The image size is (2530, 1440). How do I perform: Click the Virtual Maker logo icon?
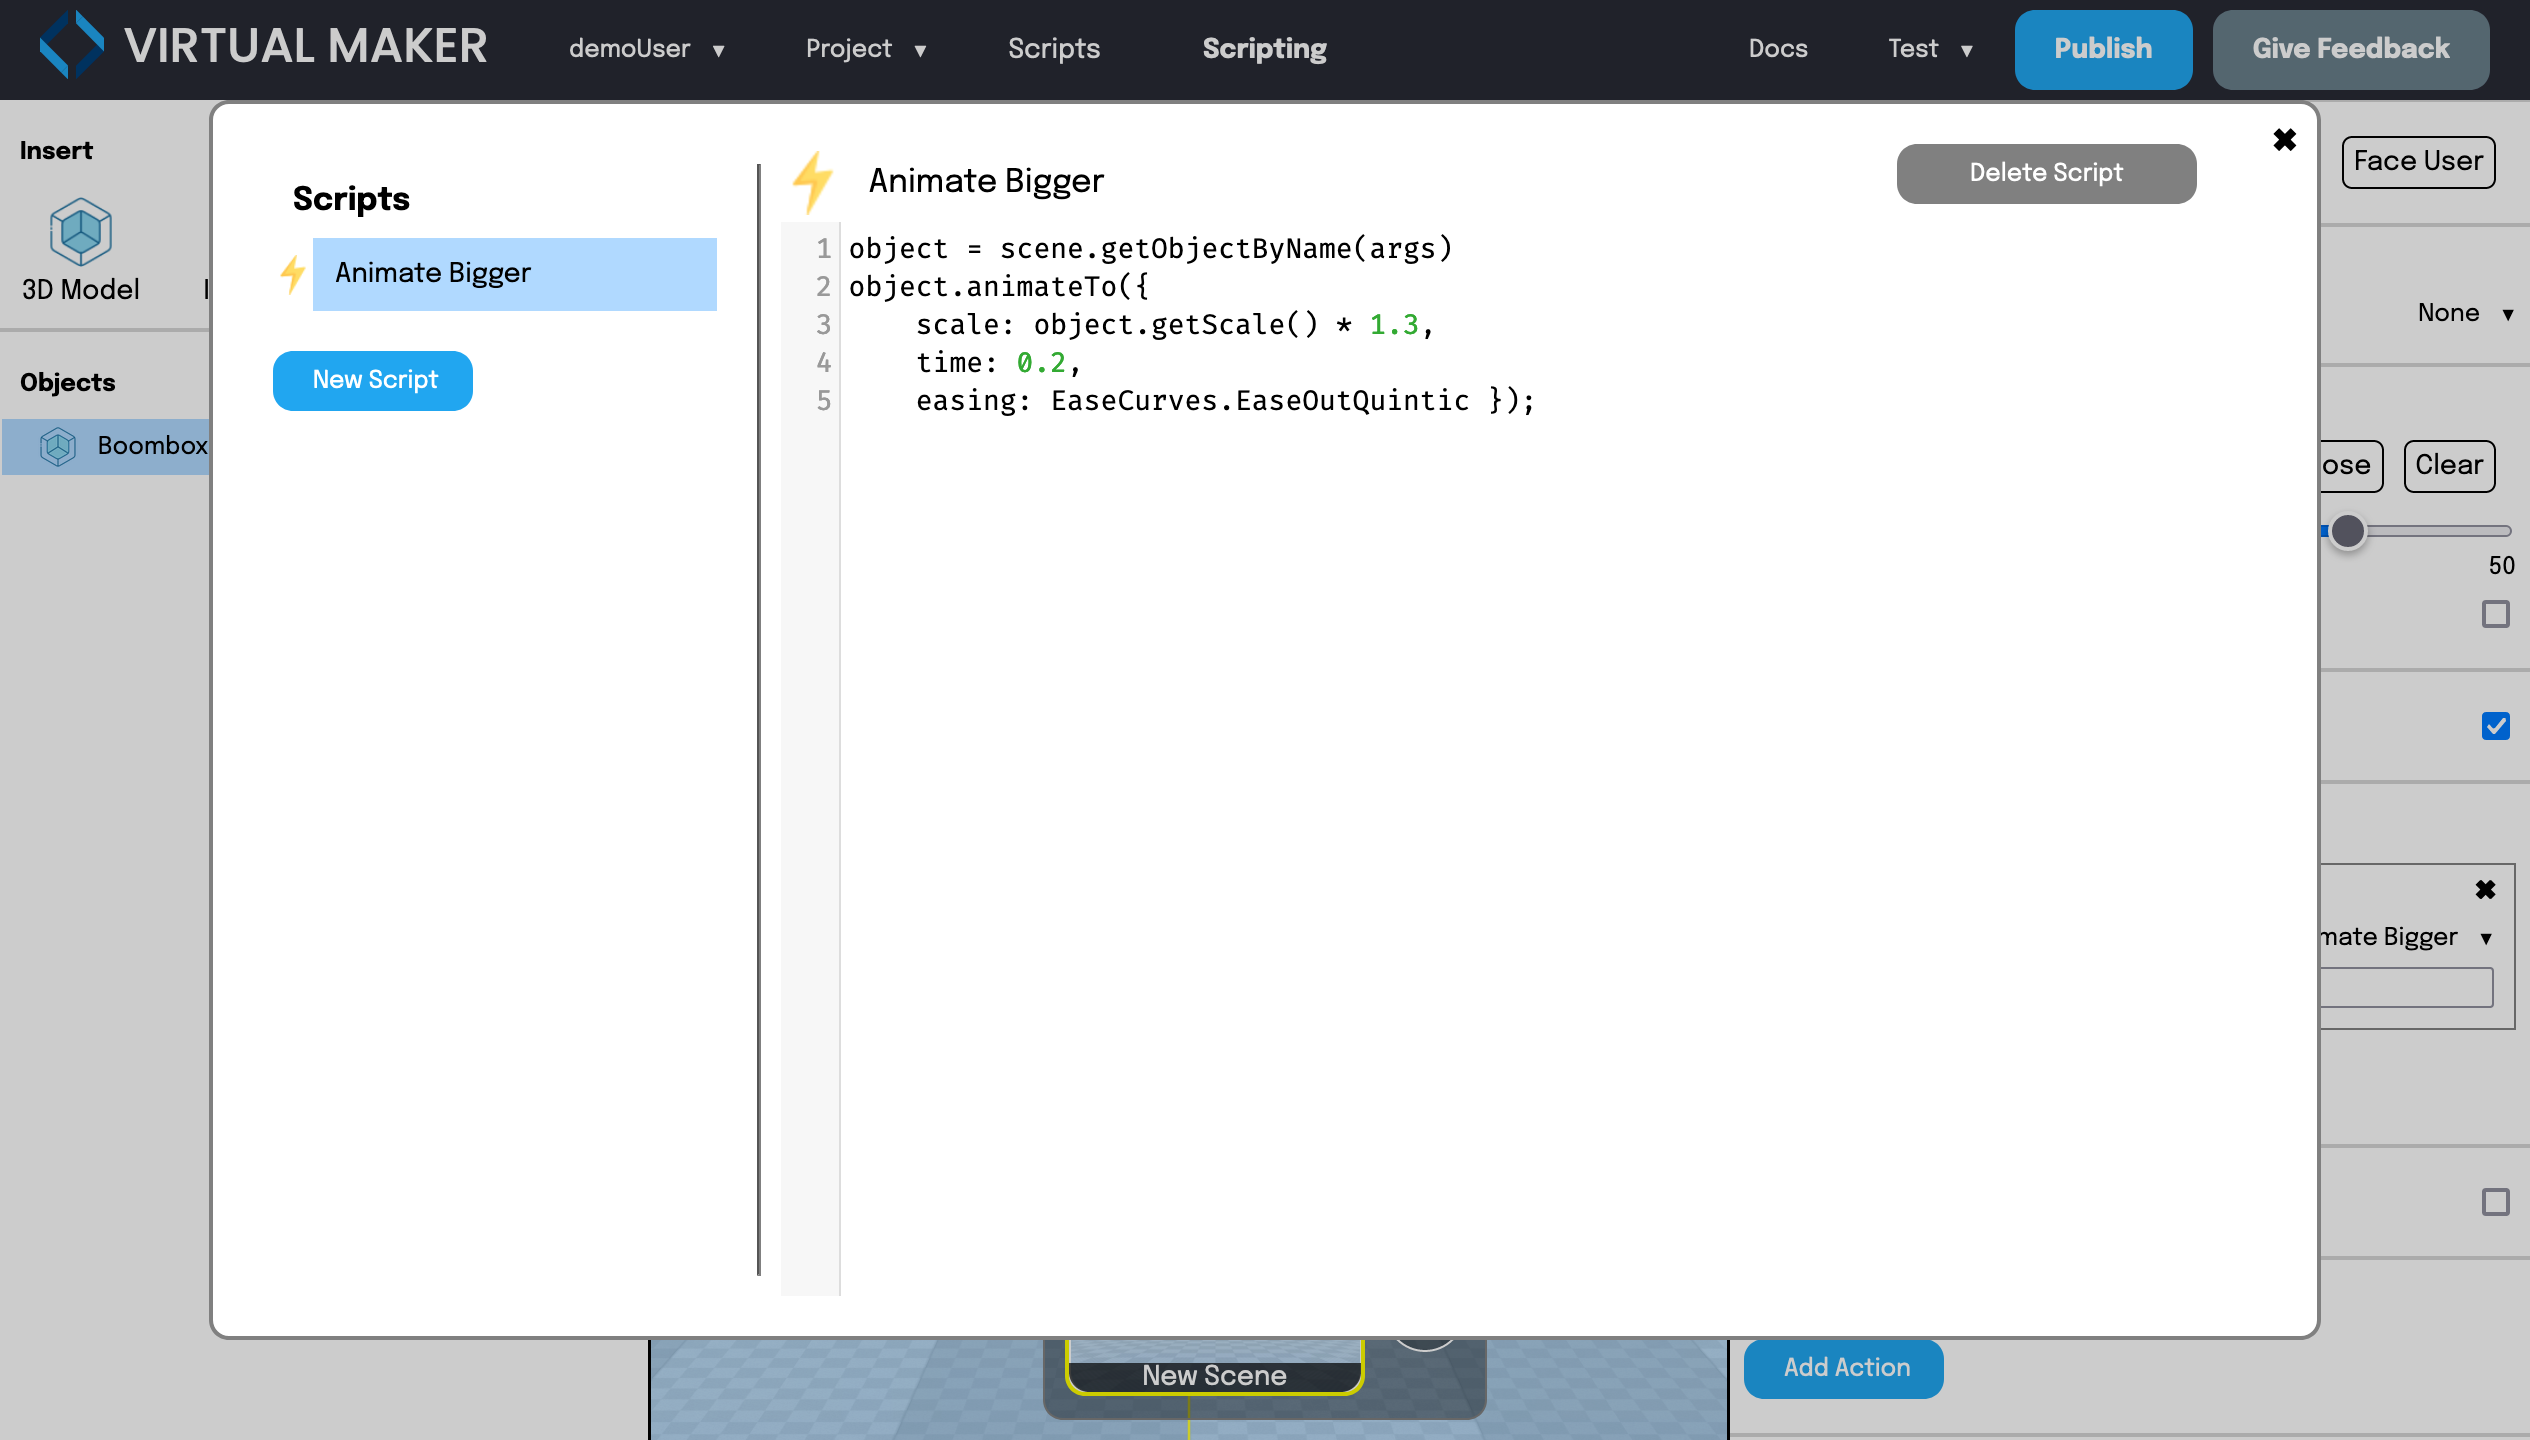click(71, 45)
